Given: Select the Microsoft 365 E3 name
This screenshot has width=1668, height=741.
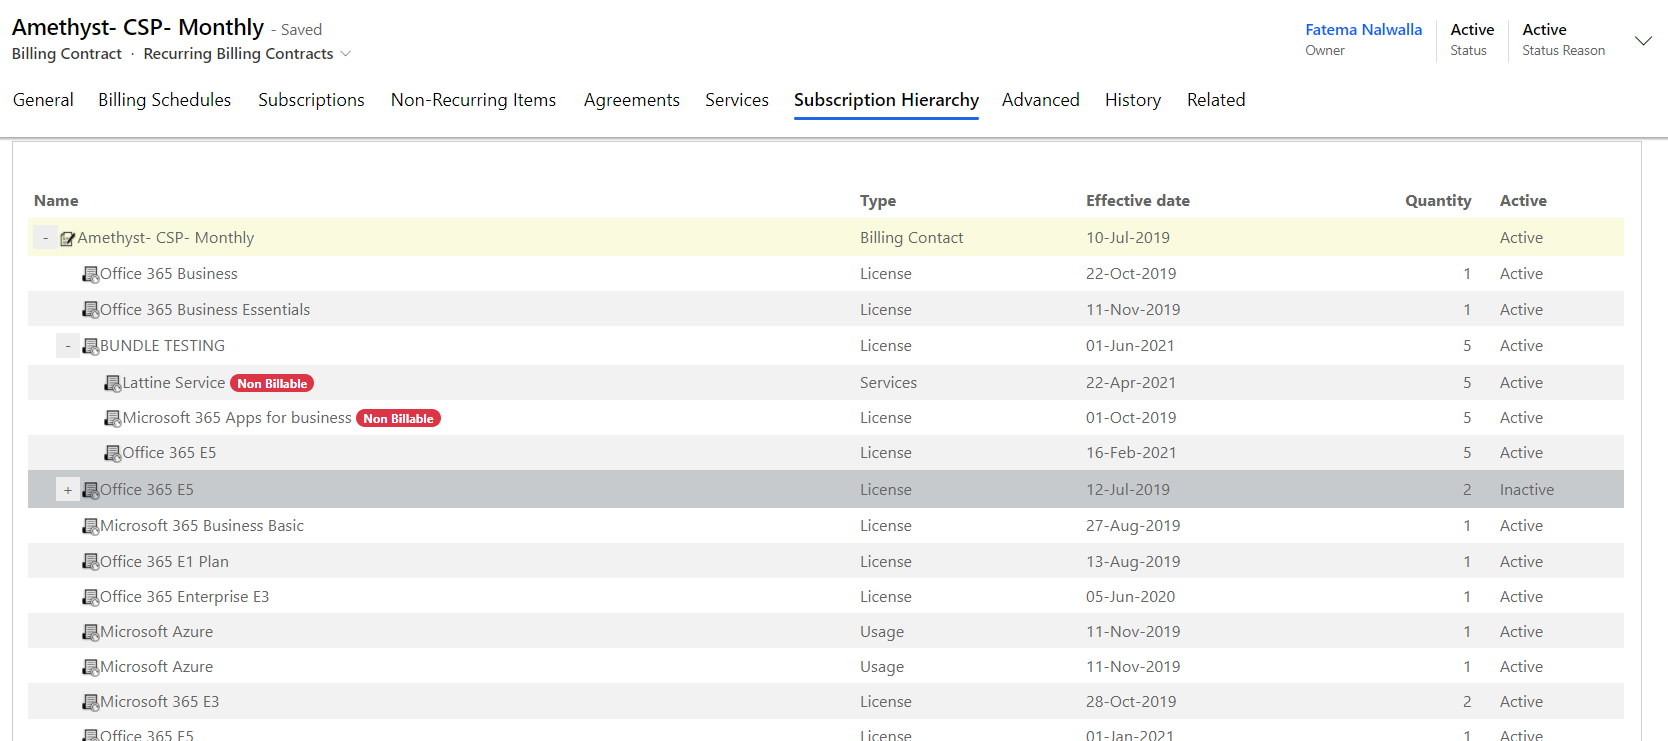Looking at the screenshot, I should [x=159, y=702].
